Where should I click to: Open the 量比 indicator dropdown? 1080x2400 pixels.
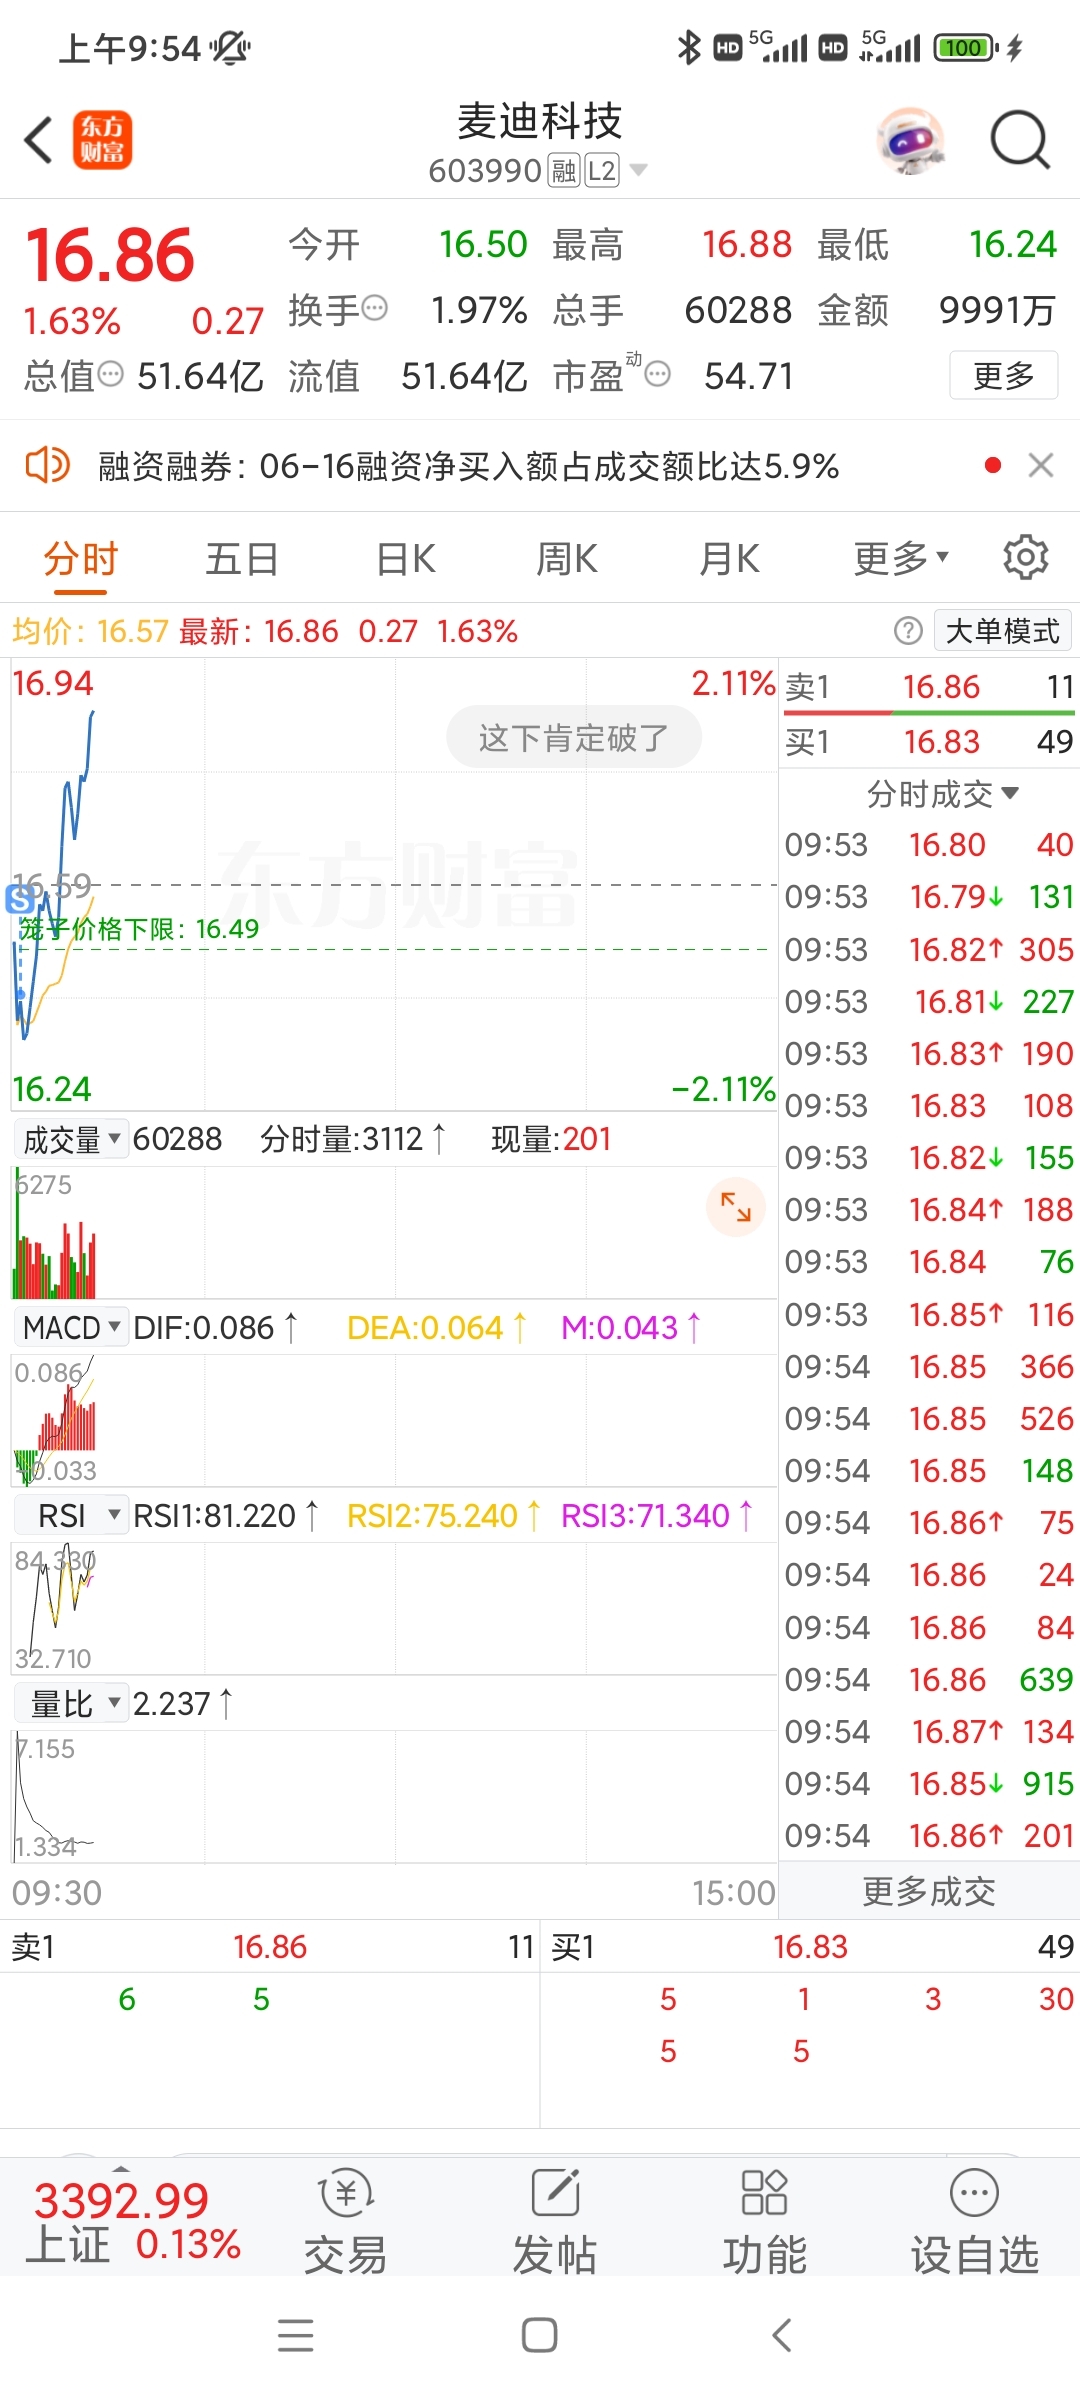(x=71, y=1704)
